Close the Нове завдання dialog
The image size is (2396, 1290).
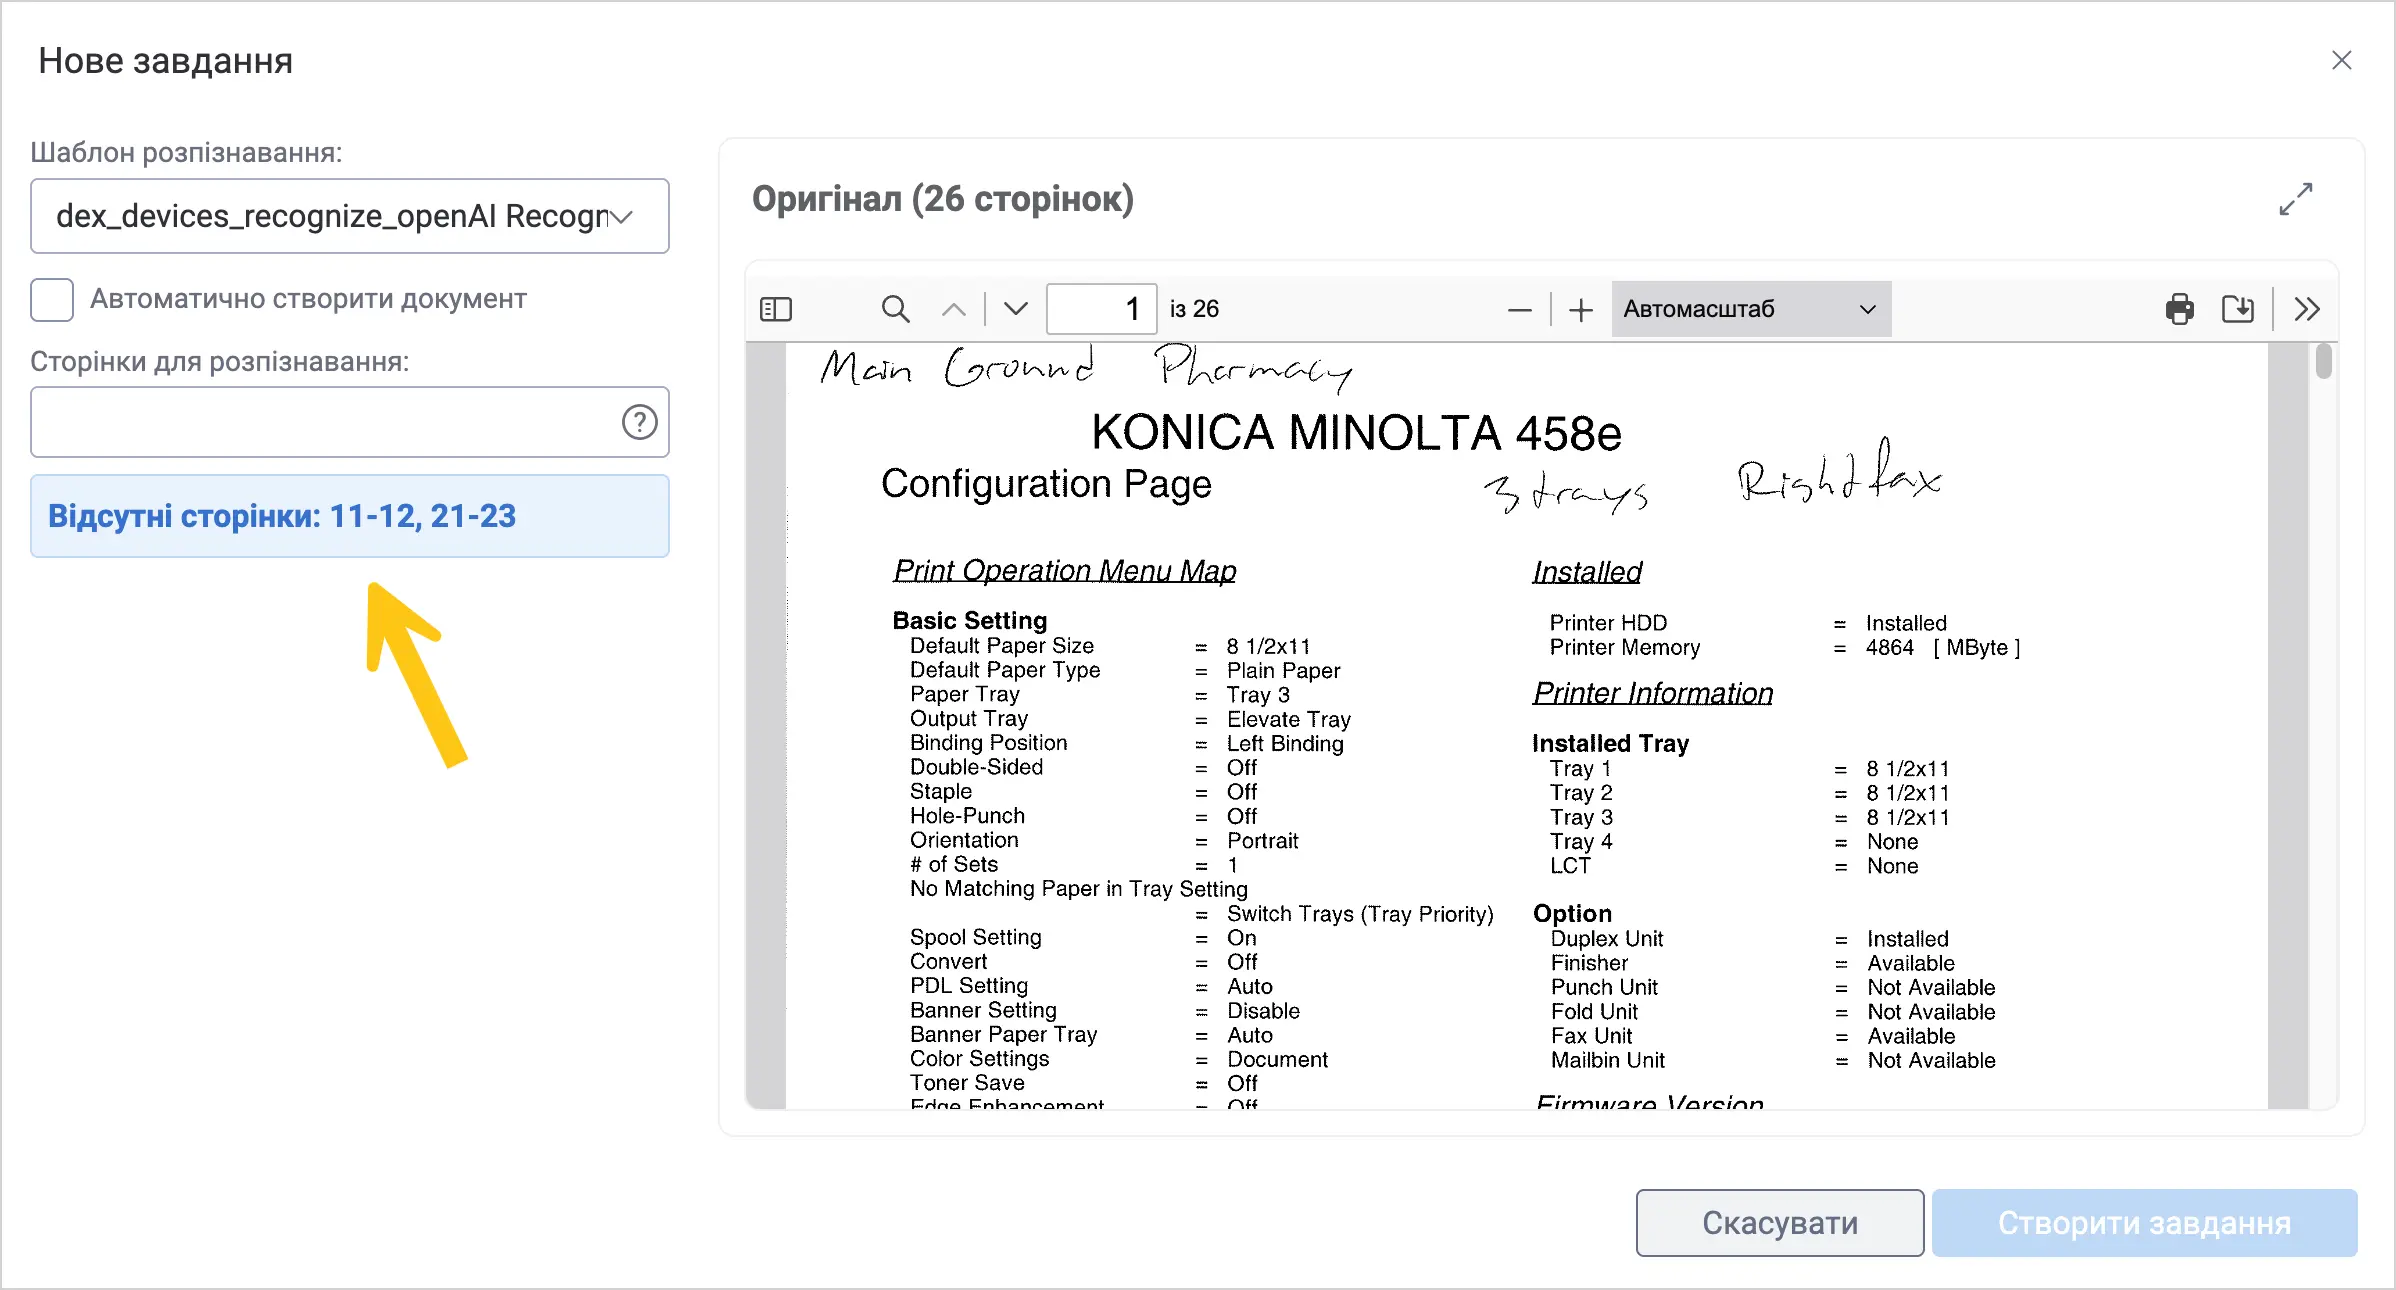[2341, 60]
